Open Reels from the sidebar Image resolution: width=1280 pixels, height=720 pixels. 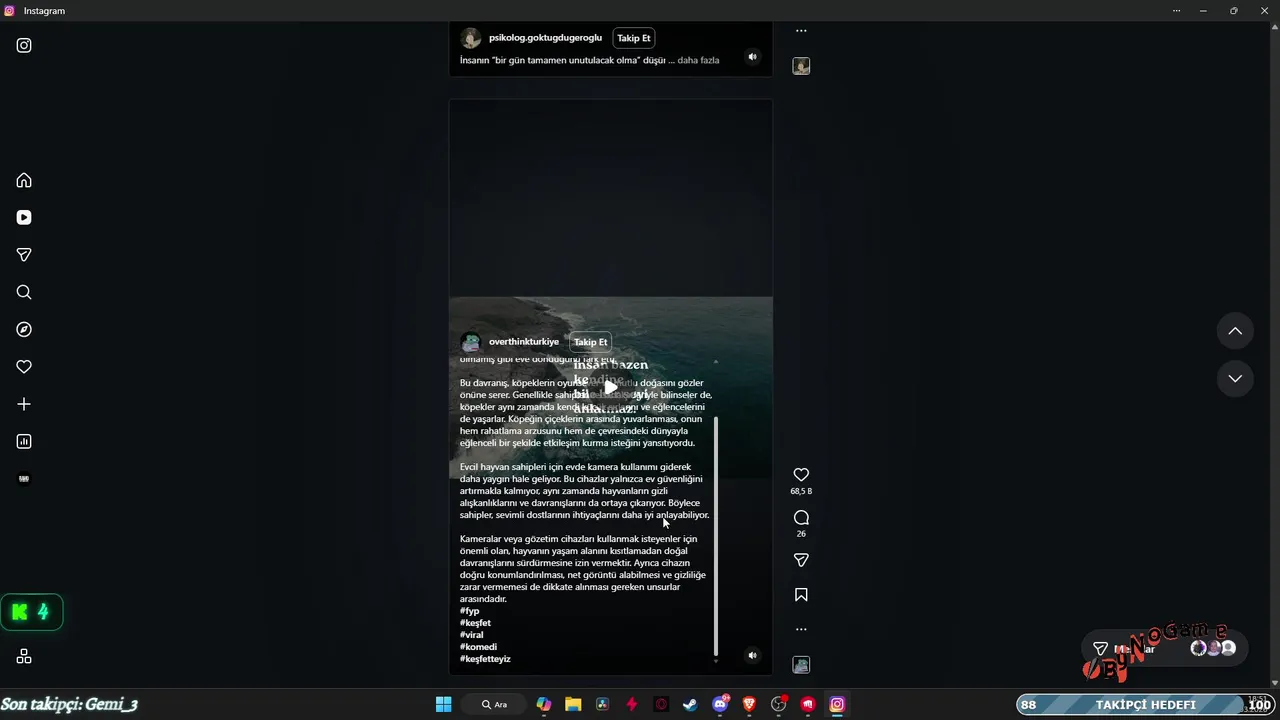click(x=24, y=218)
